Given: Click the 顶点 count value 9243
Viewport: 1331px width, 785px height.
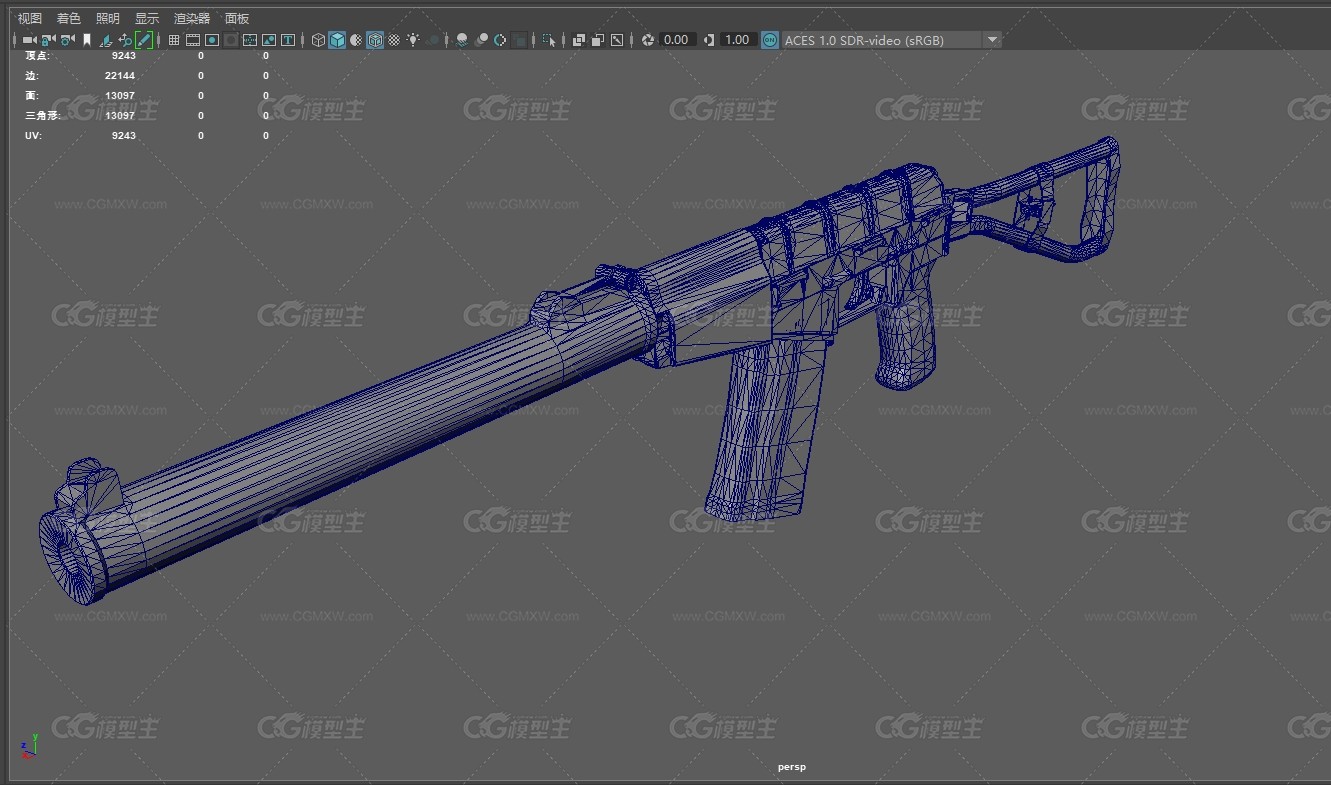Looking at the screenshot, I should tap(124, 56).
